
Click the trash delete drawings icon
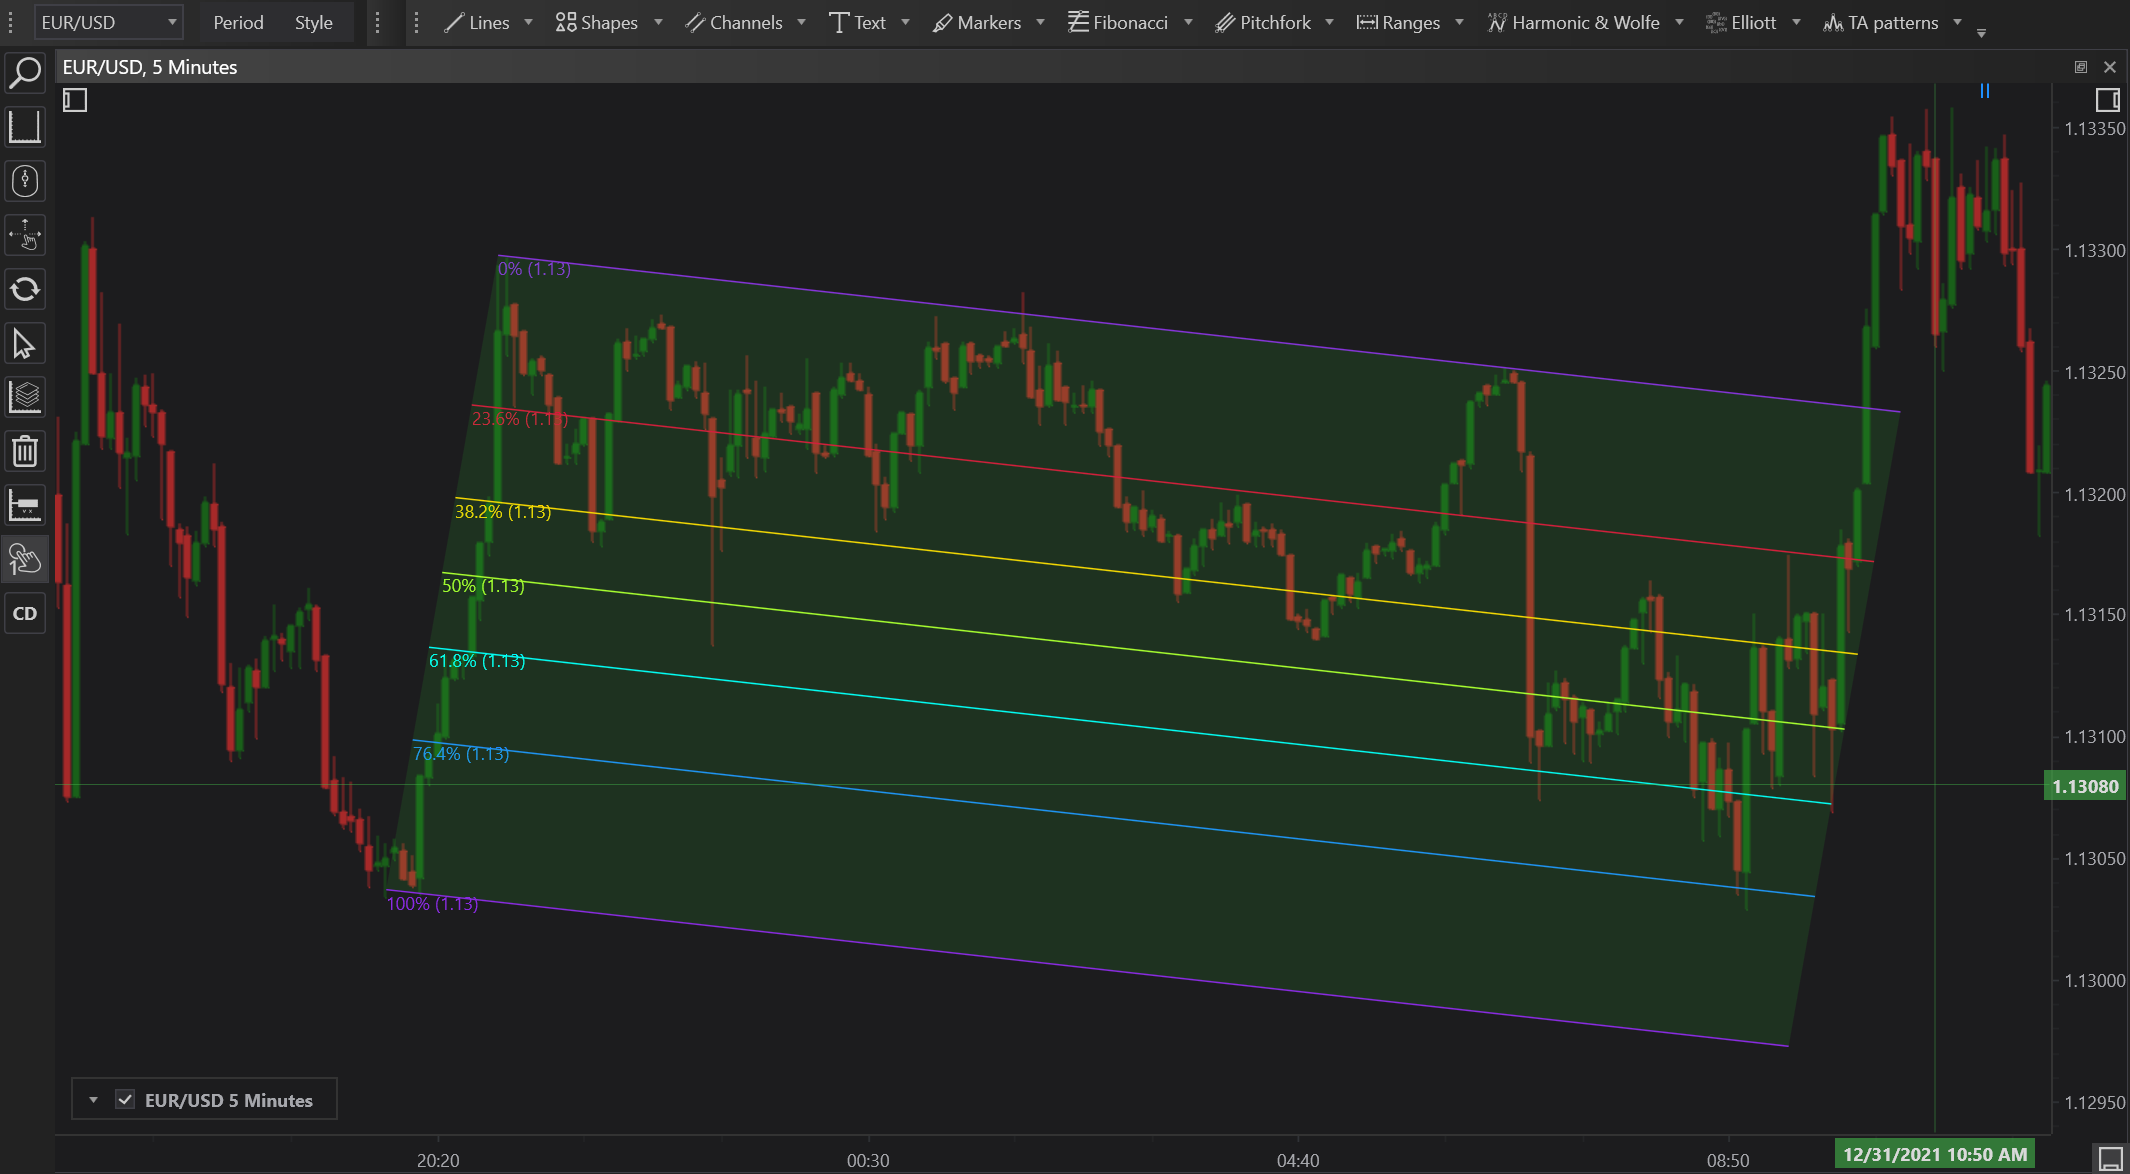25,451
